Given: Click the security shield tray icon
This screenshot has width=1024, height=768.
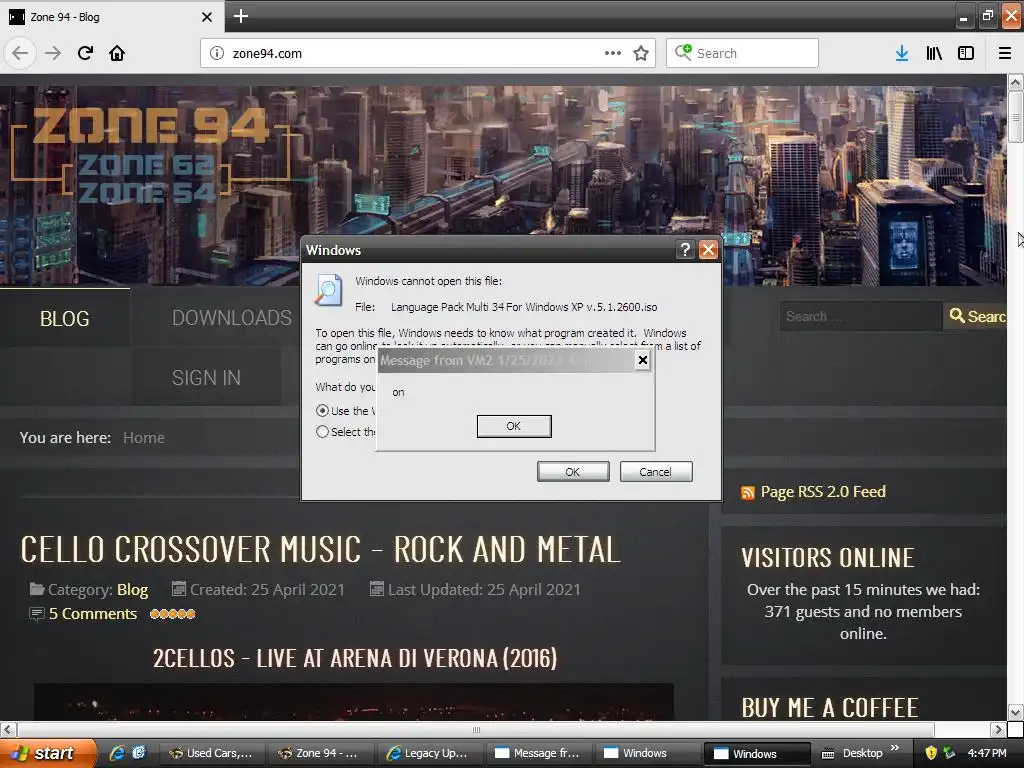Looking at the screenshot, I should (x=931, y=753).
